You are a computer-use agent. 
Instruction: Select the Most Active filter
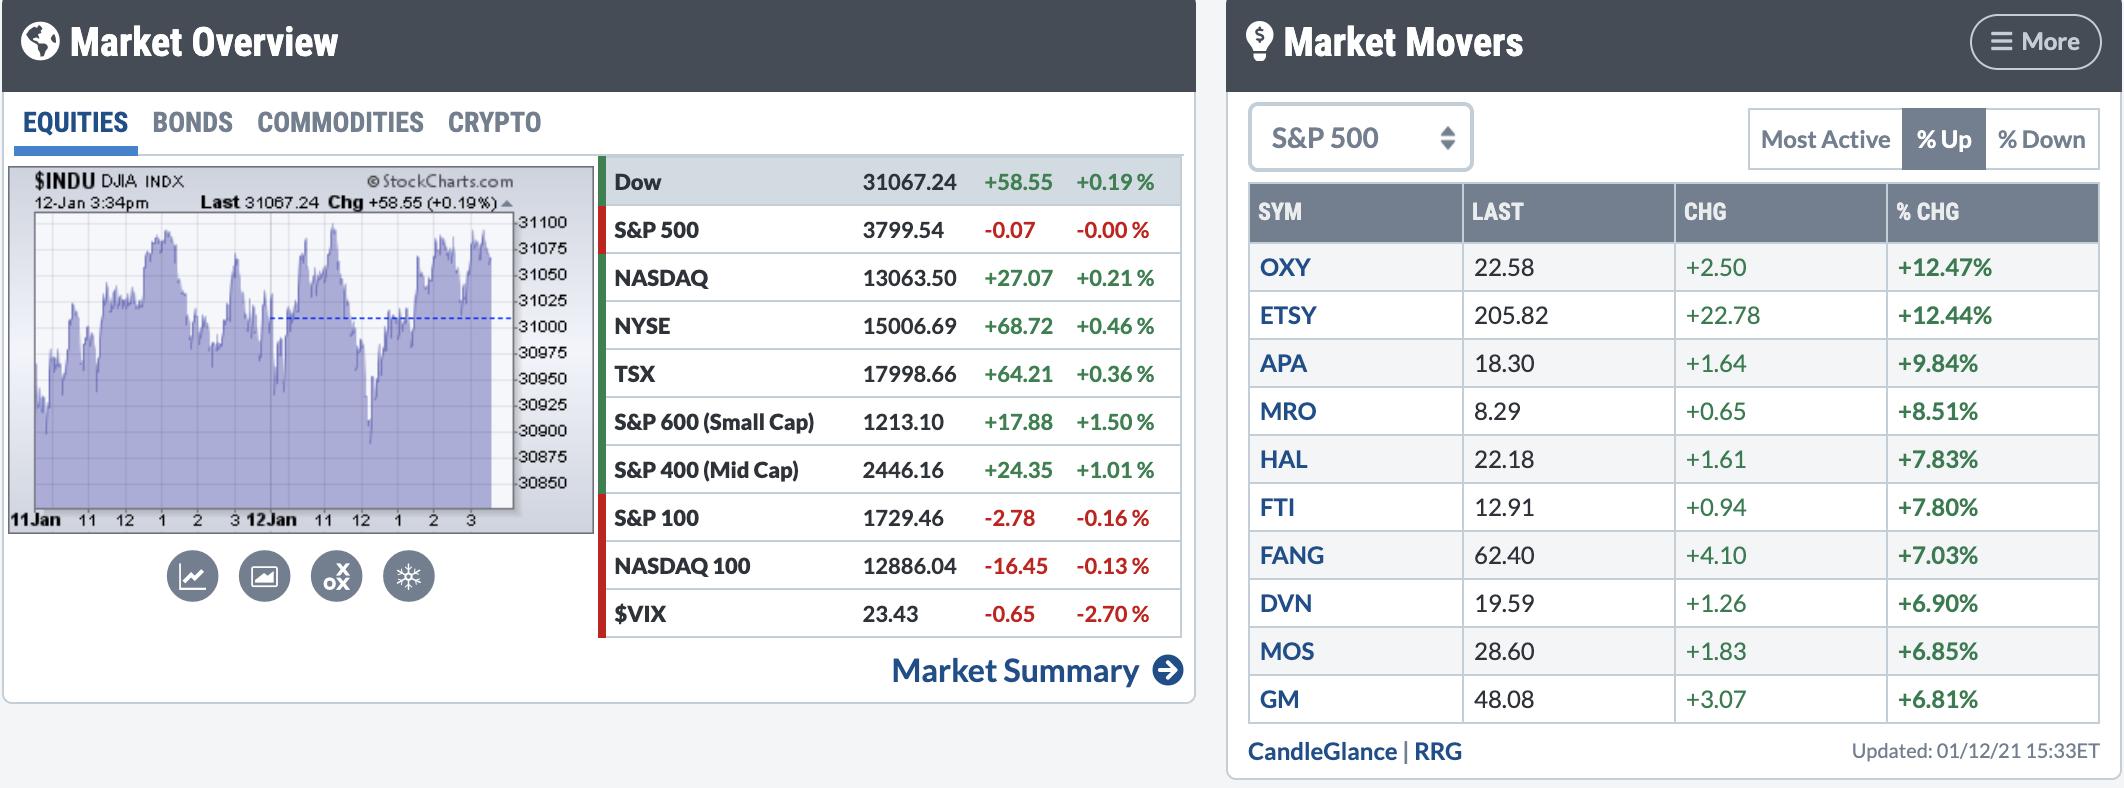tap(1825, 140)
